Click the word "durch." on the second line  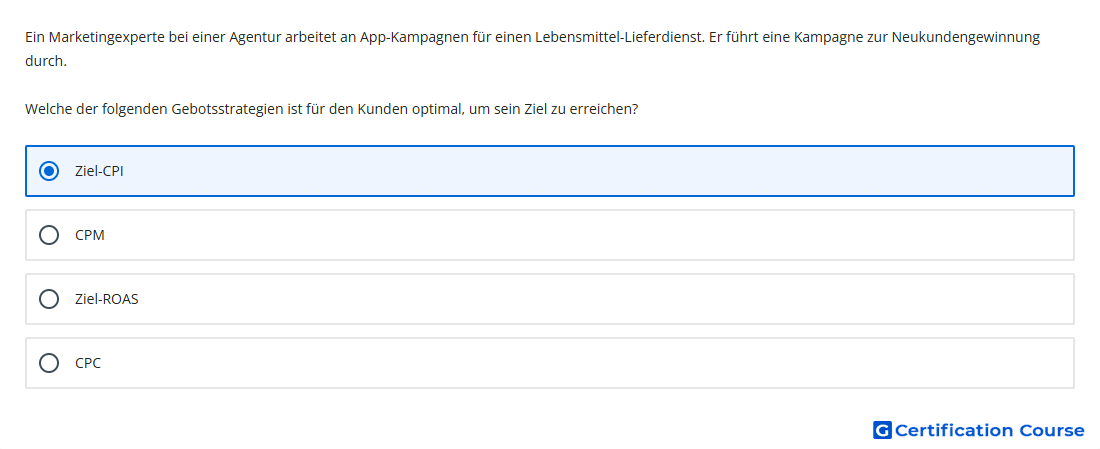coord(46,61)
